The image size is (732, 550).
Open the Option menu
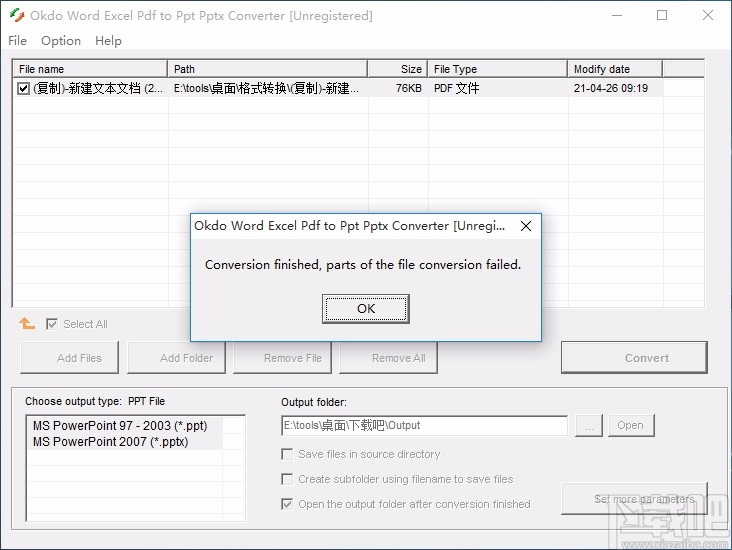pyautogui.click(x=61, y=41)
